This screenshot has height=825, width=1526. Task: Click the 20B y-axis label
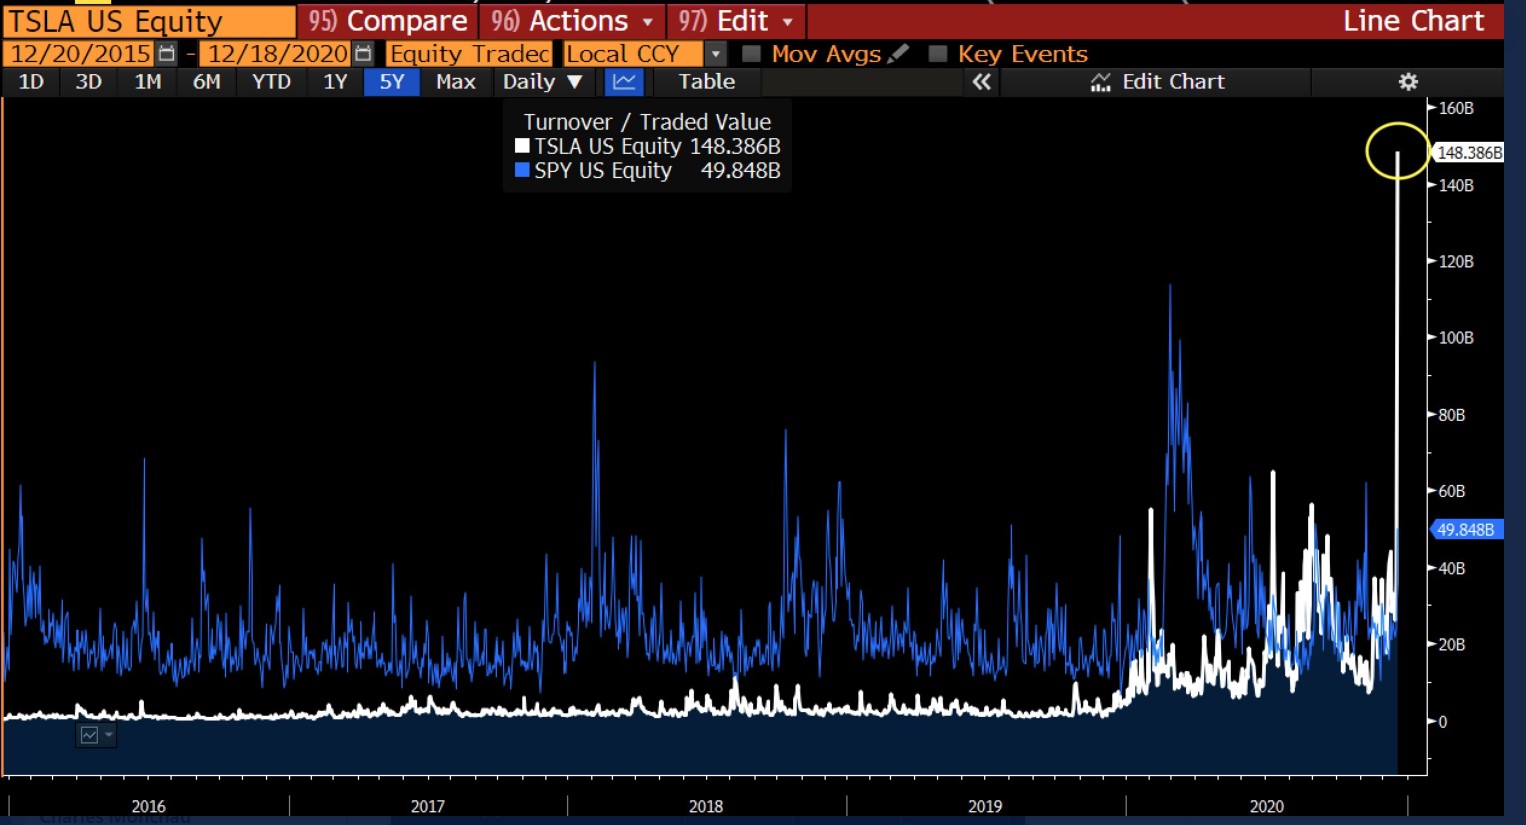1452,645
